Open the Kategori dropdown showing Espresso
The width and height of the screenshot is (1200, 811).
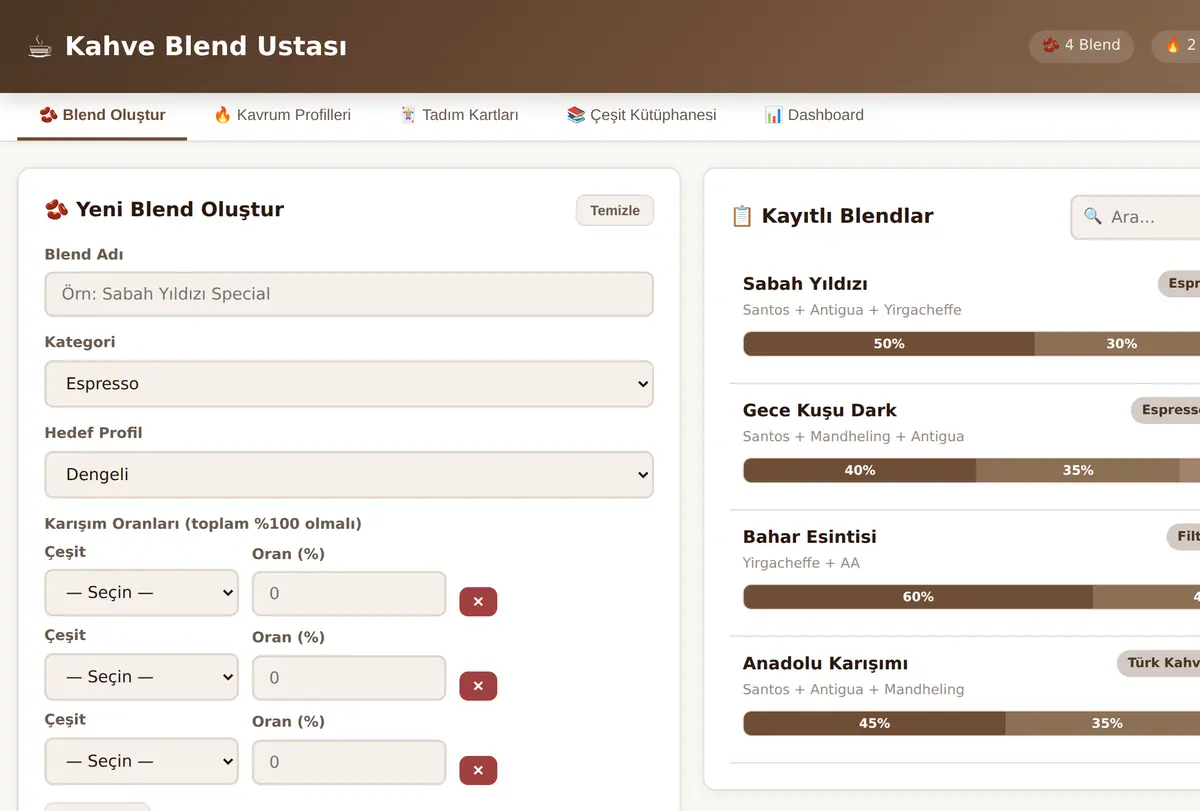point(349,384)
